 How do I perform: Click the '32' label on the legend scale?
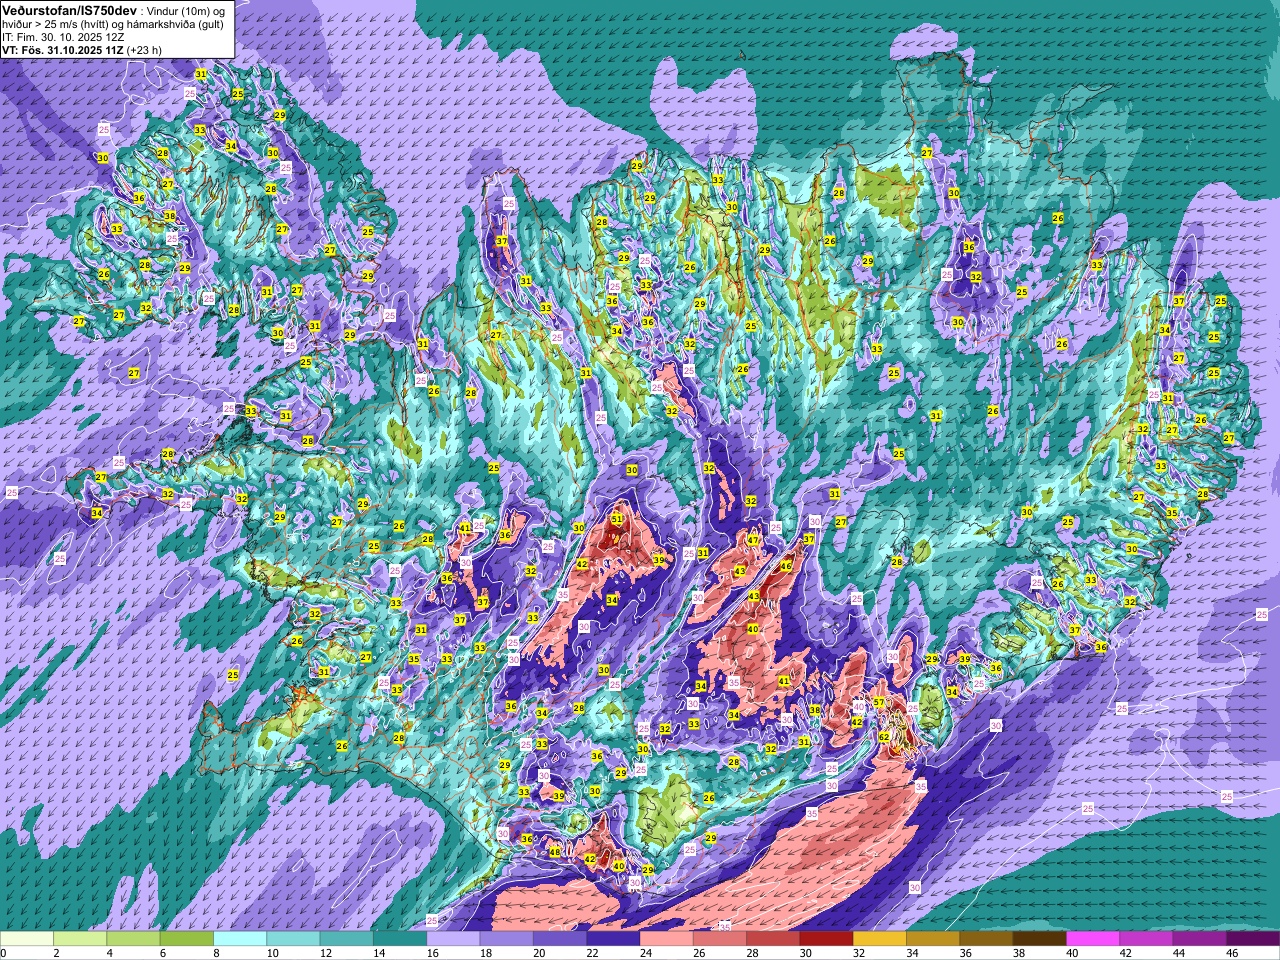pos(858,953)
